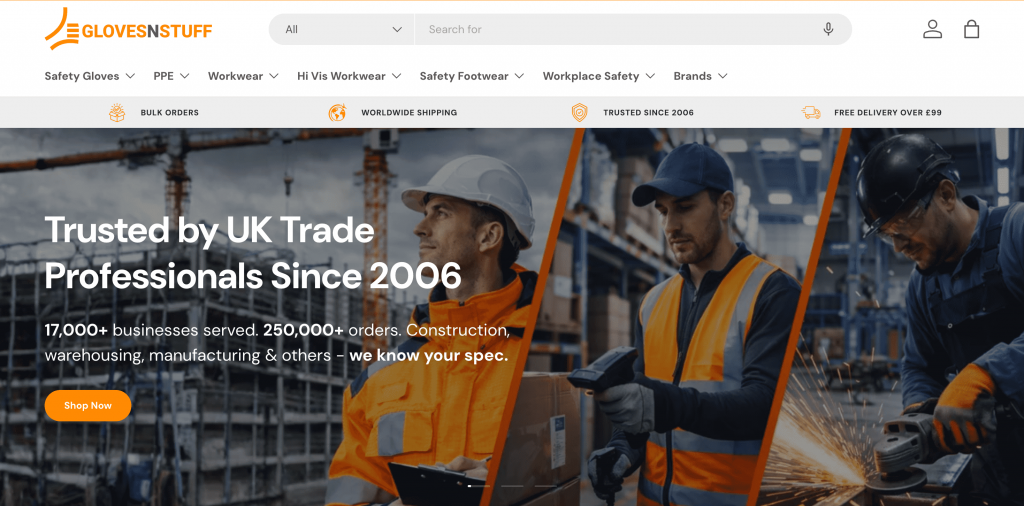The image size is (1024, 506).
Task: Open the Safety Footwear menu item
Action: (472, 76)
